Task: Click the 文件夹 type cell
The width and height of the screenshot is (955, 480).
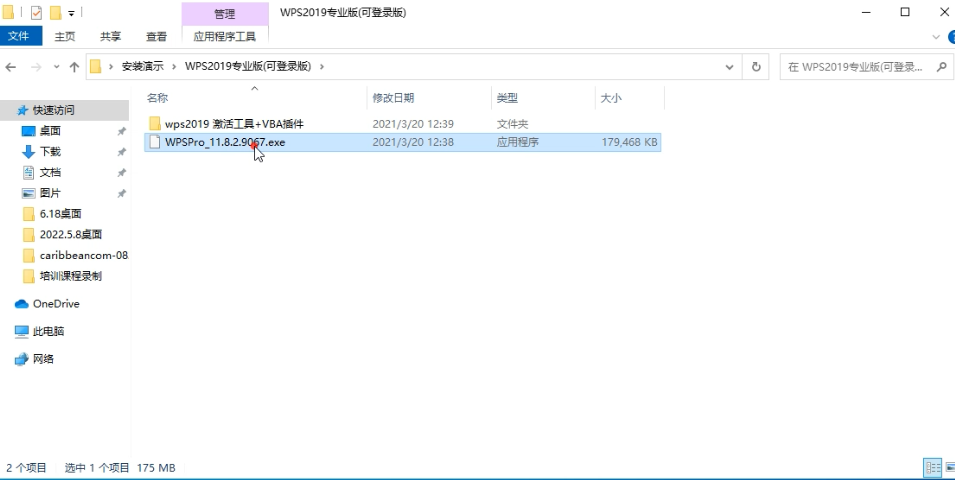Action: pyautogui.click(x=512, y=124)
